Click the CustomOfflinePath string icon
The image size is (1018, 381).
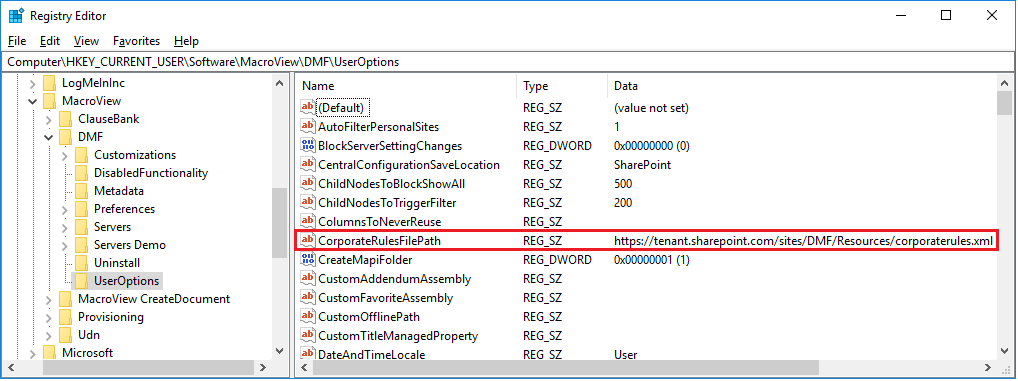[x=307, y=317]
